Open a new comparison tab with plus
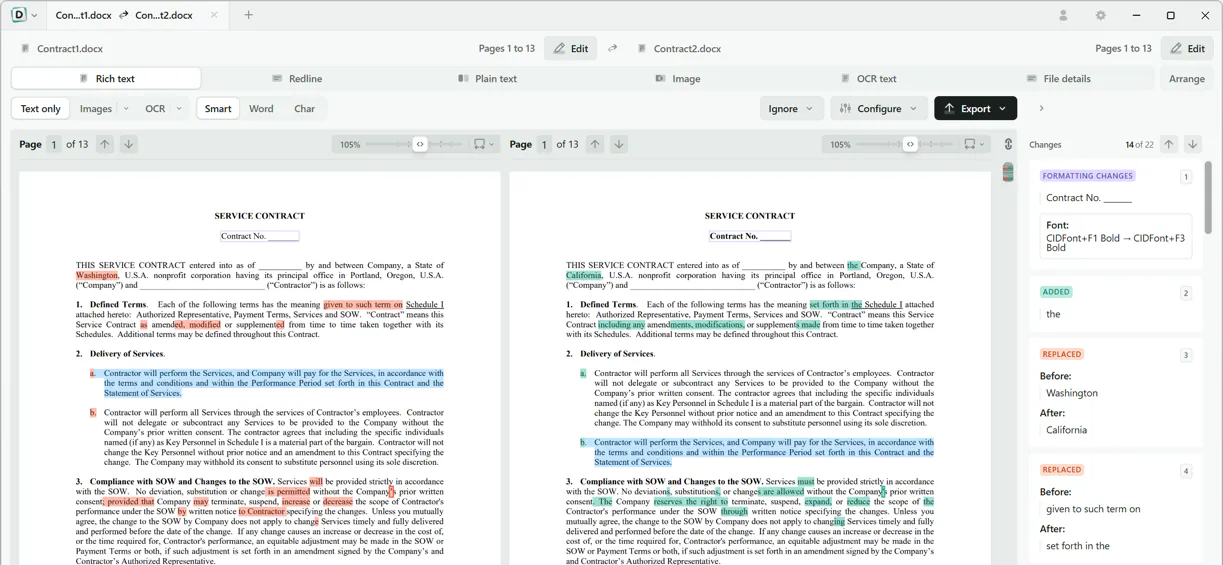The width and height of the screenshot is (1223, 565). [x=249, y=15]
